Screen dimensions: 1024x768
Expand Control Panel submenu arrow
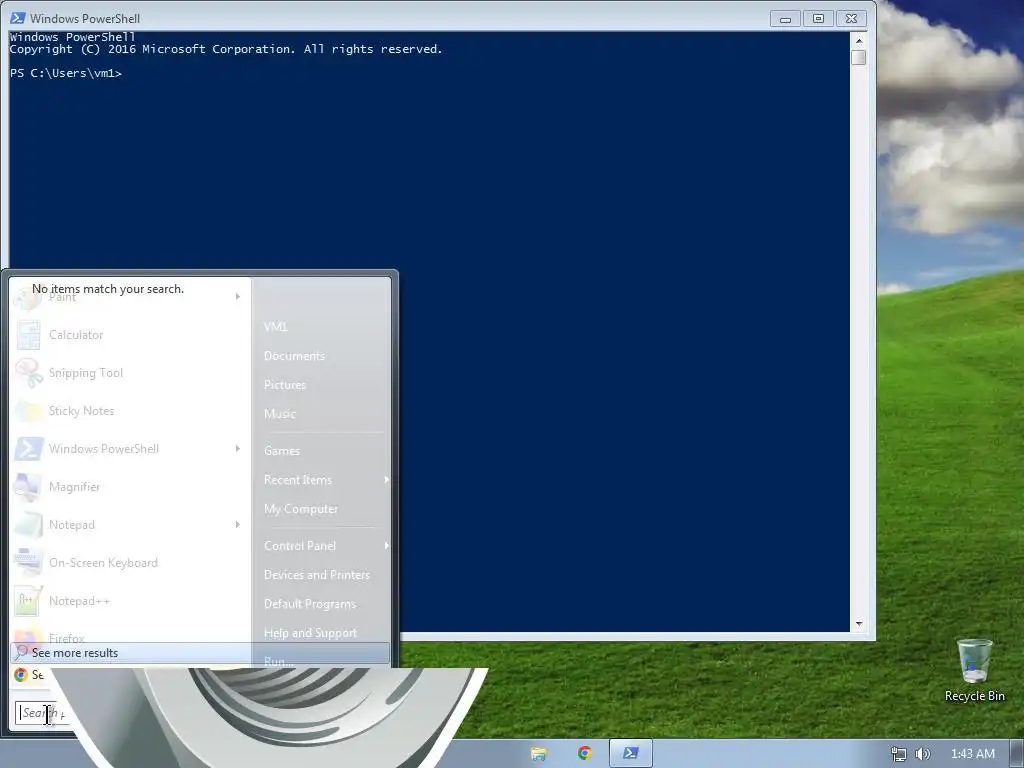387,545
